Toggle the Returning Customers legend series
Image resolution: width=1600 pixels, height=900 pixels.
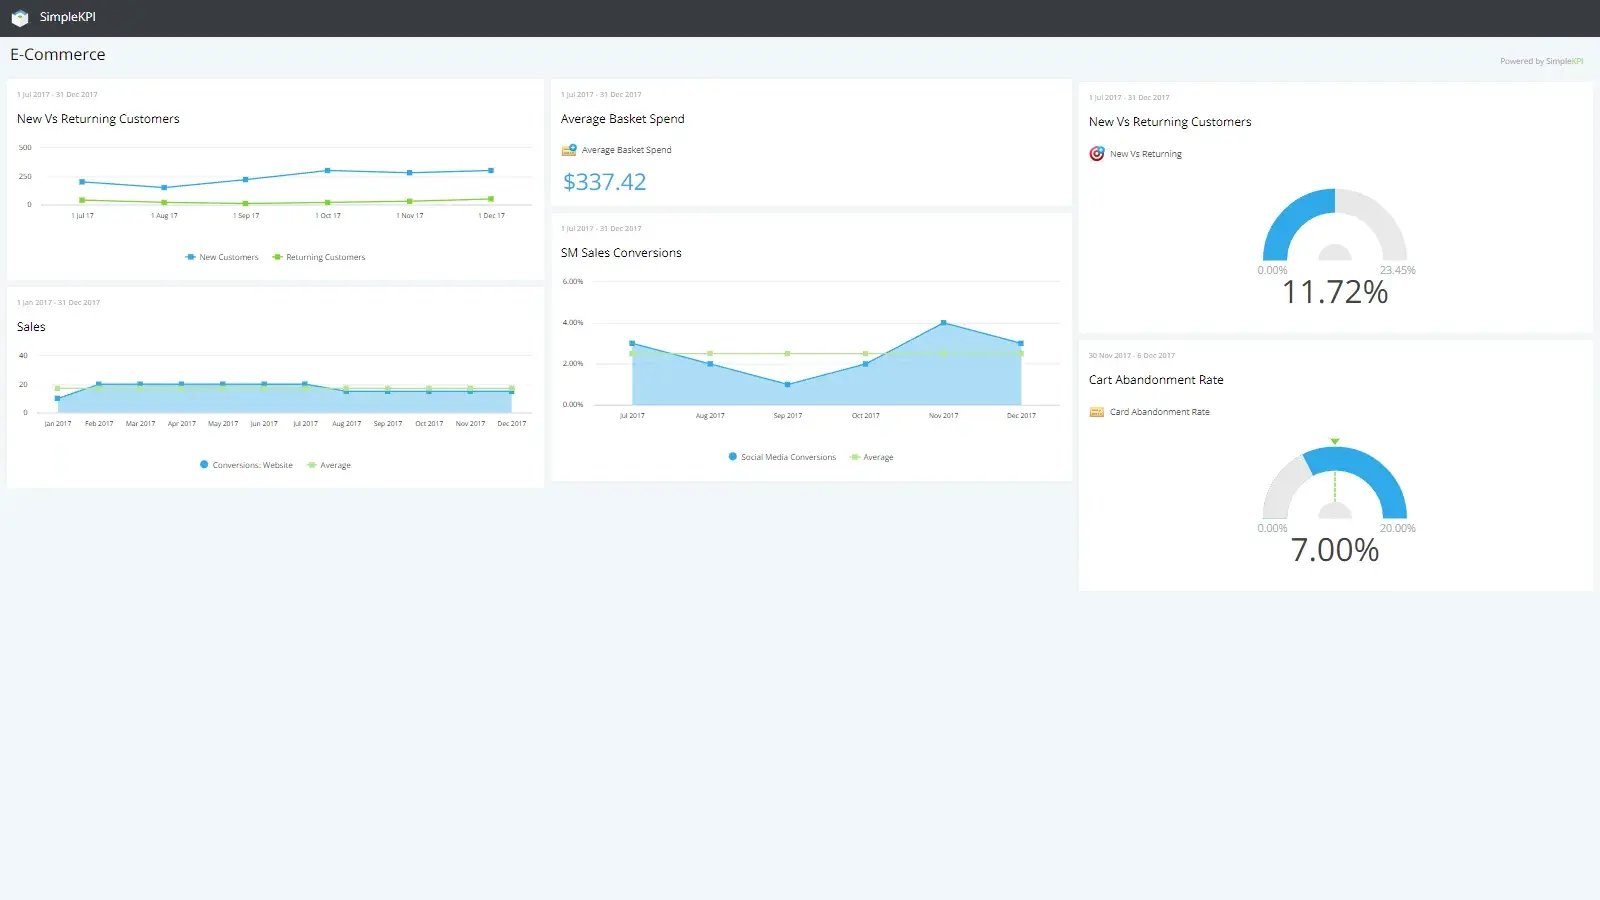[319, 257]
